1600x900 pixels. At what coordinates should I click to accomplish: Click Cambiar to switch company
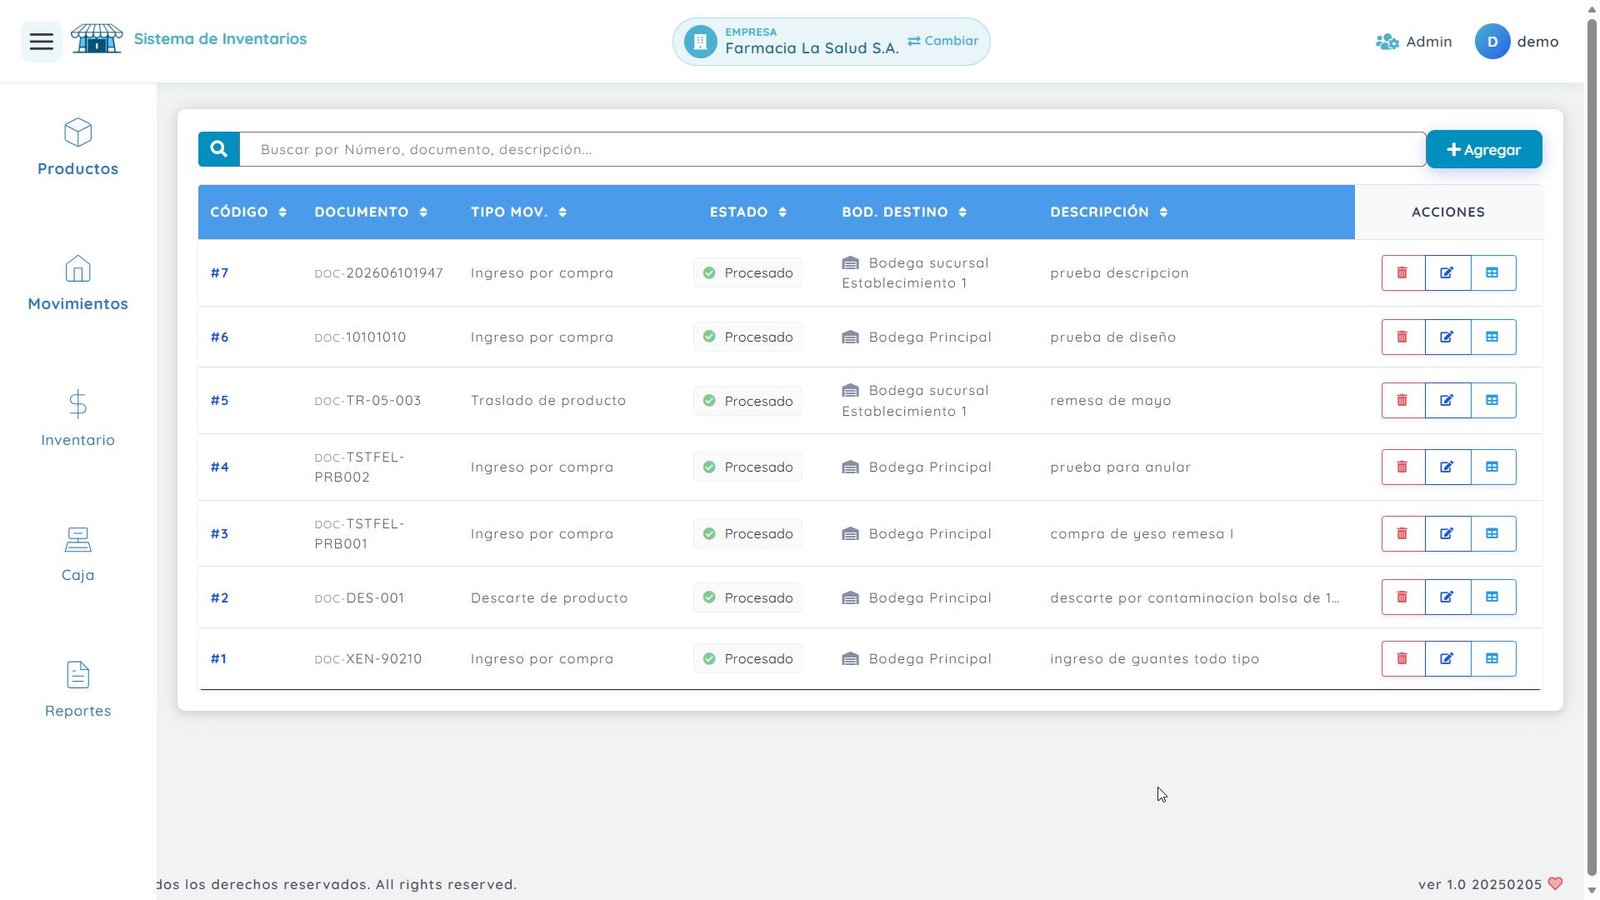coord(943,41)
